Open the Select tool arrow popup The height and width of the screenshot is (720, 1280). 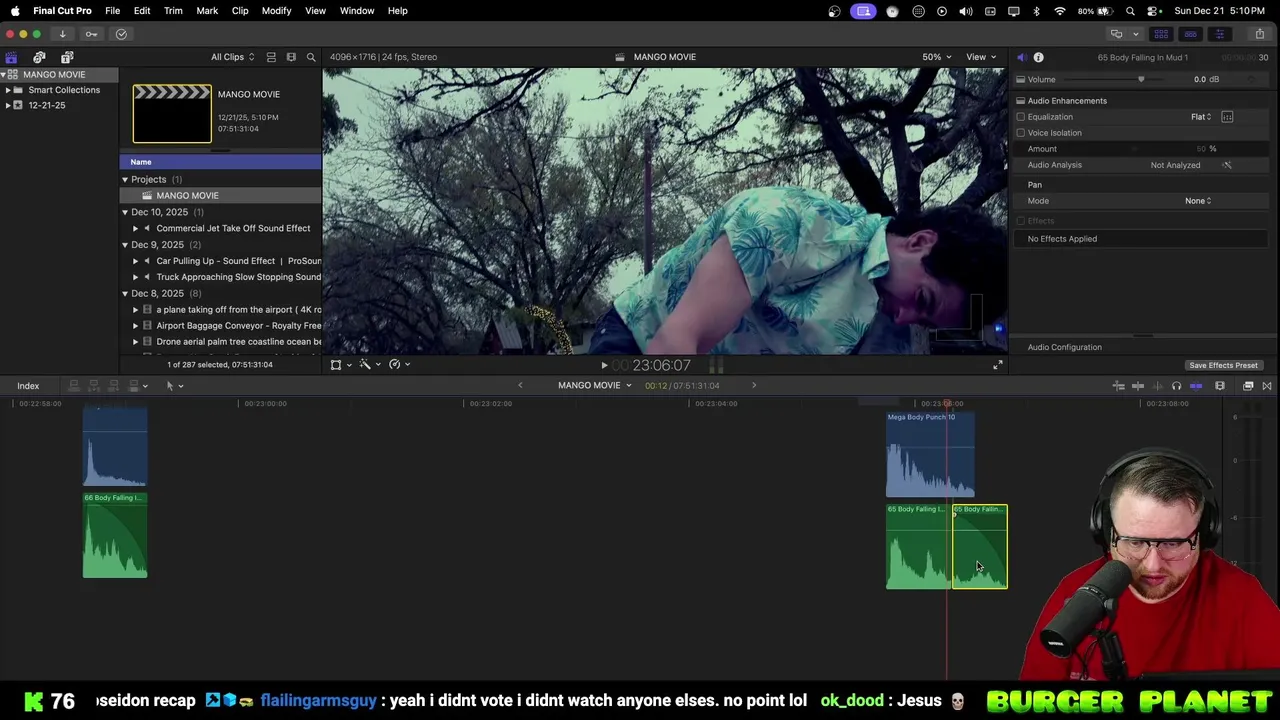pos(174,386)
